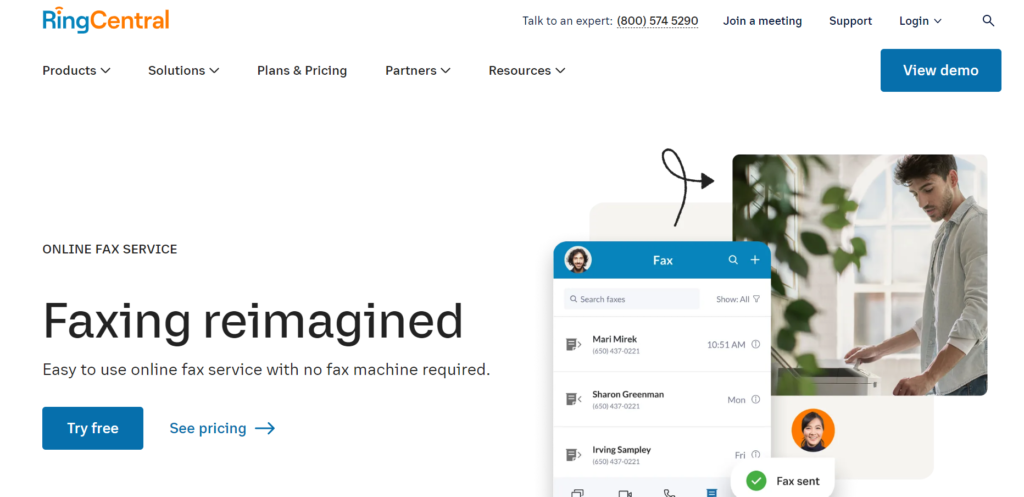1024x497 pixels.
Task: Click the fax icon beside Mari Mirek
Action: tap(573, 344)
